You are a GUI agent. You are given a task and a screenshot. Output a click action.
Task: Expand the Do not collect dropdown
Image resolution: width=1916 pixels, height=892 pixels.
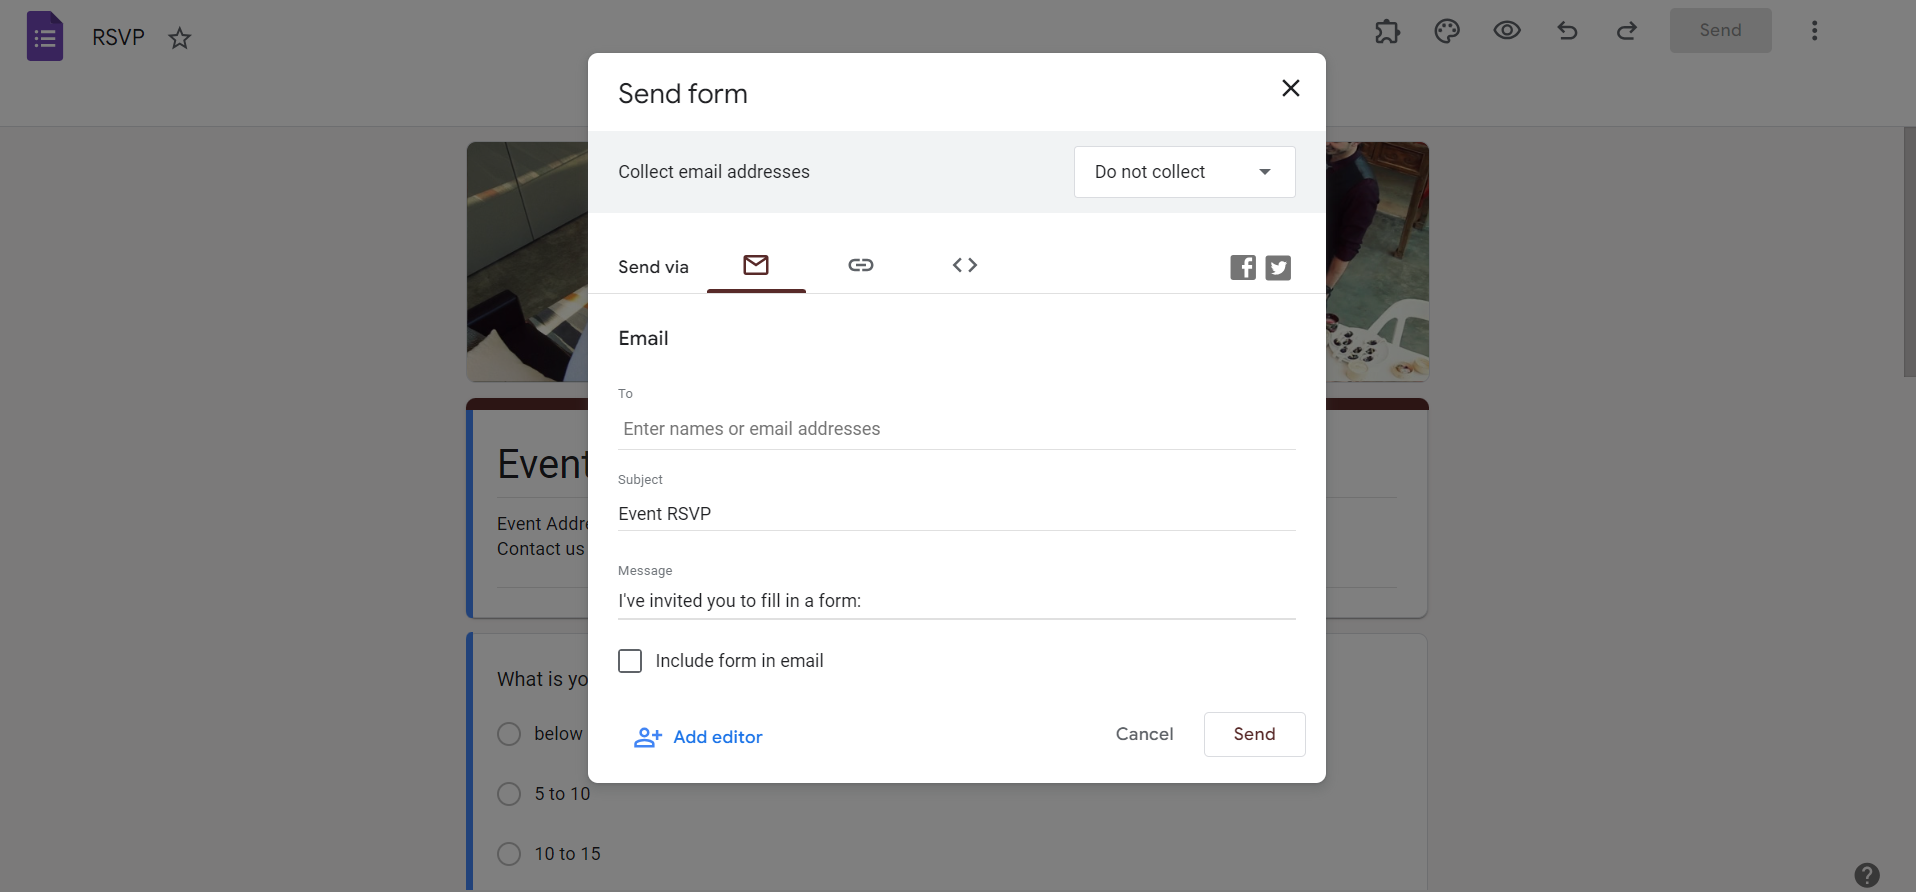coord(1184,172)
